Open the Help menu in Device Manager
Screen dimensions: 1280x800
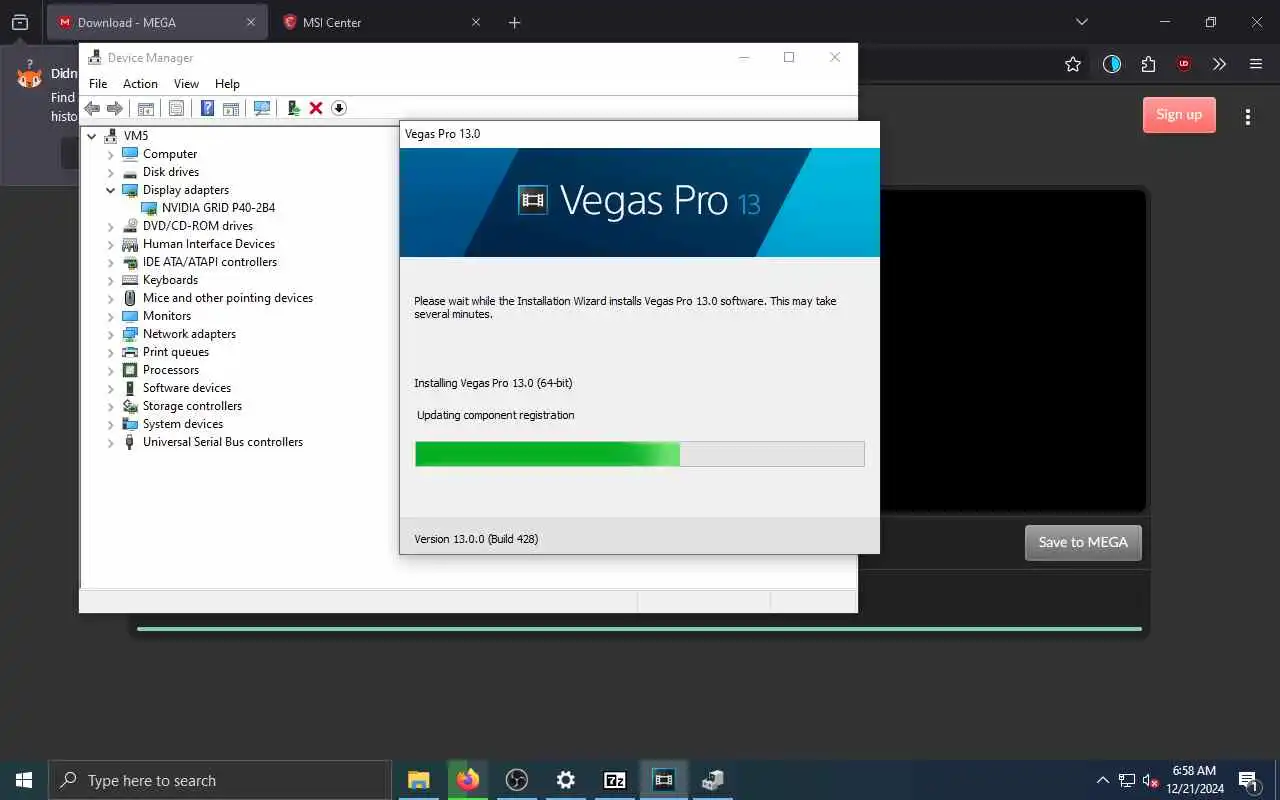coord(227,84)
